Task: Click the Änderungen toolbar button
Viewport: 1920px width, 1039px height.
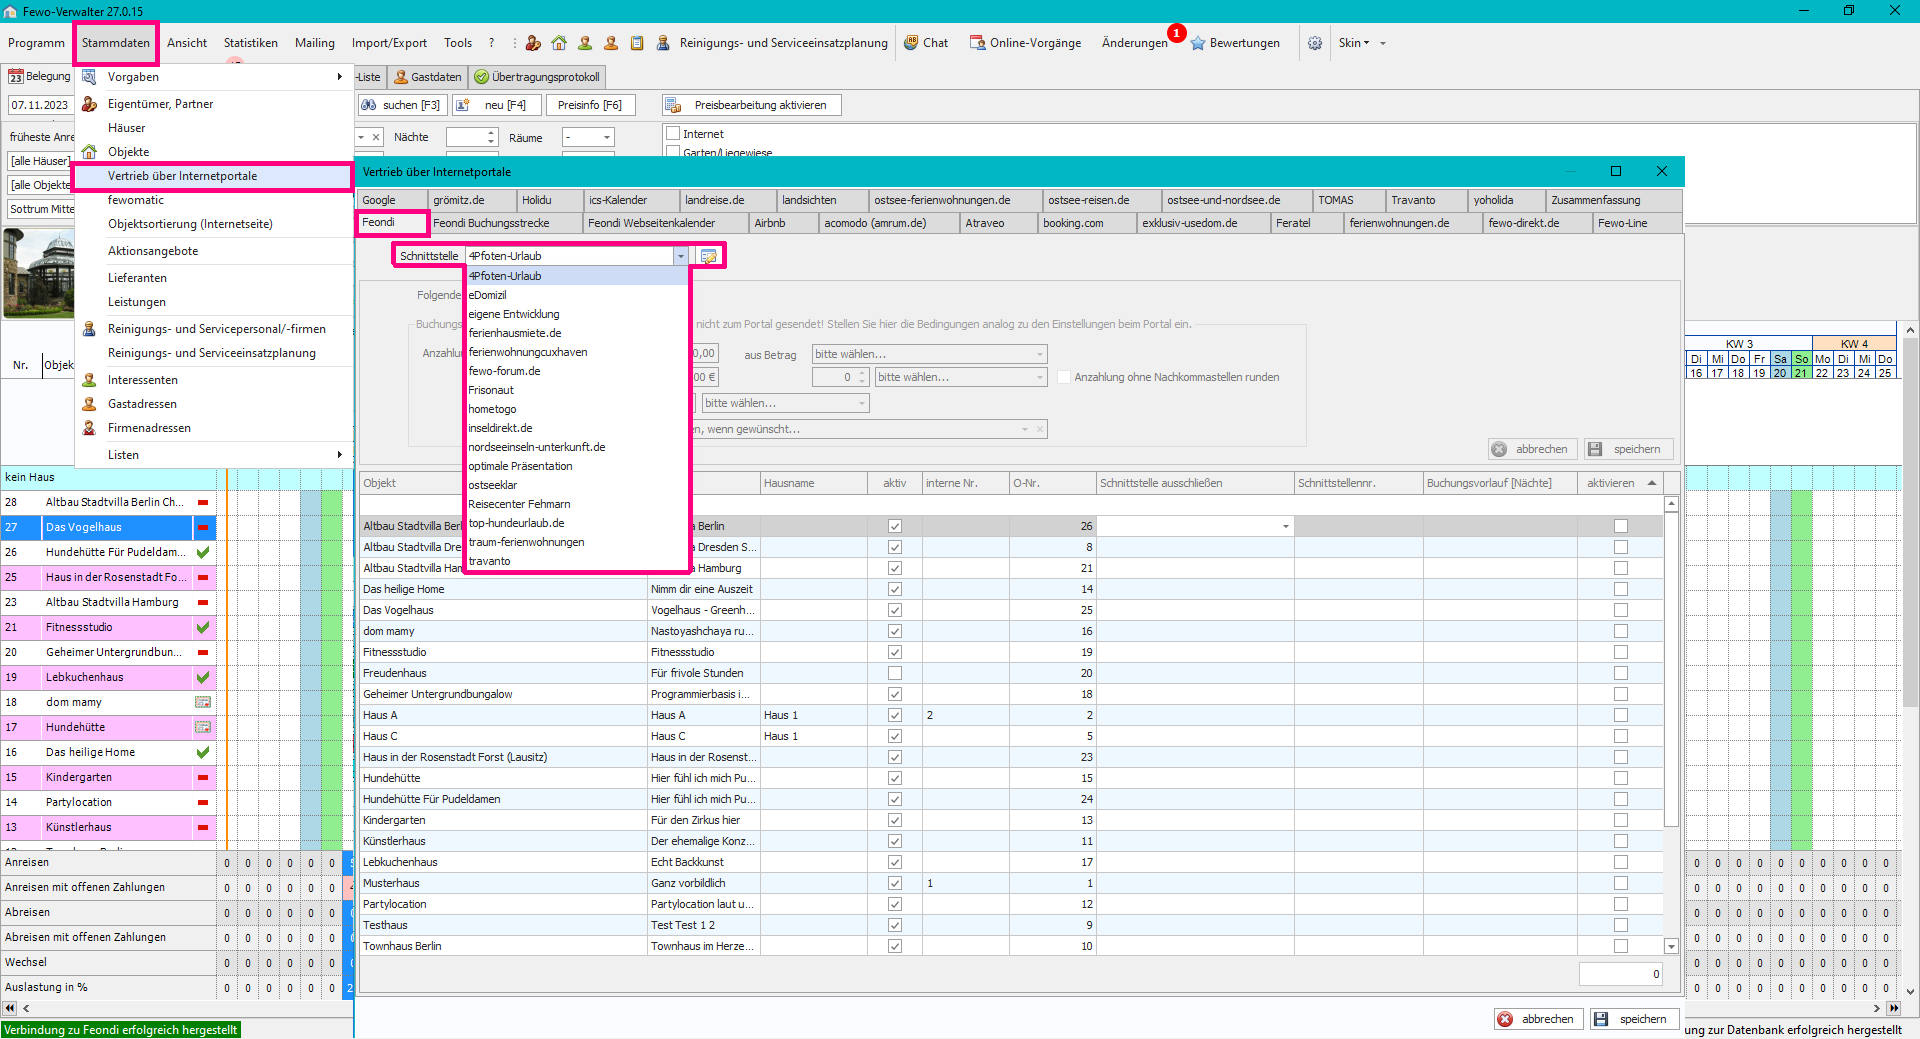Action: click(1134, 43)
